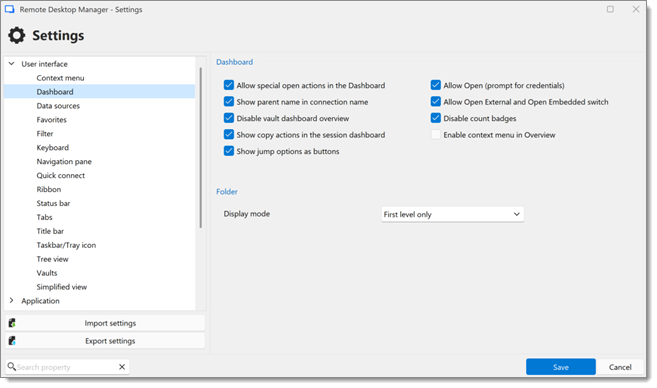The image size is (657, 388).
Task: Select Tabs settings entry
Action: point(44,217)
